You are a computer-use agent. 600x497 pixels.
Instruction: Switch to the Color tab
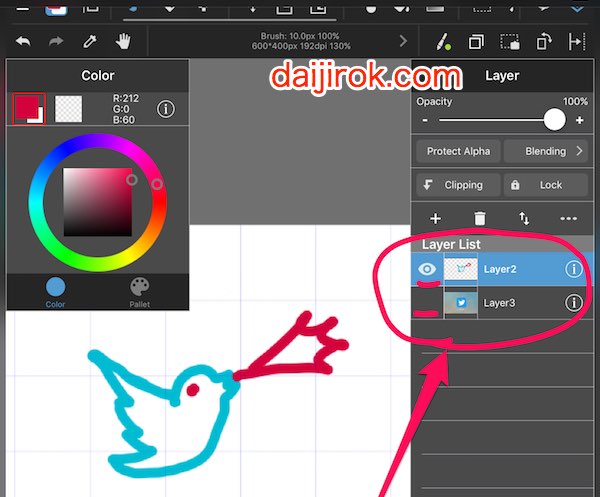[x=55, y=293]
